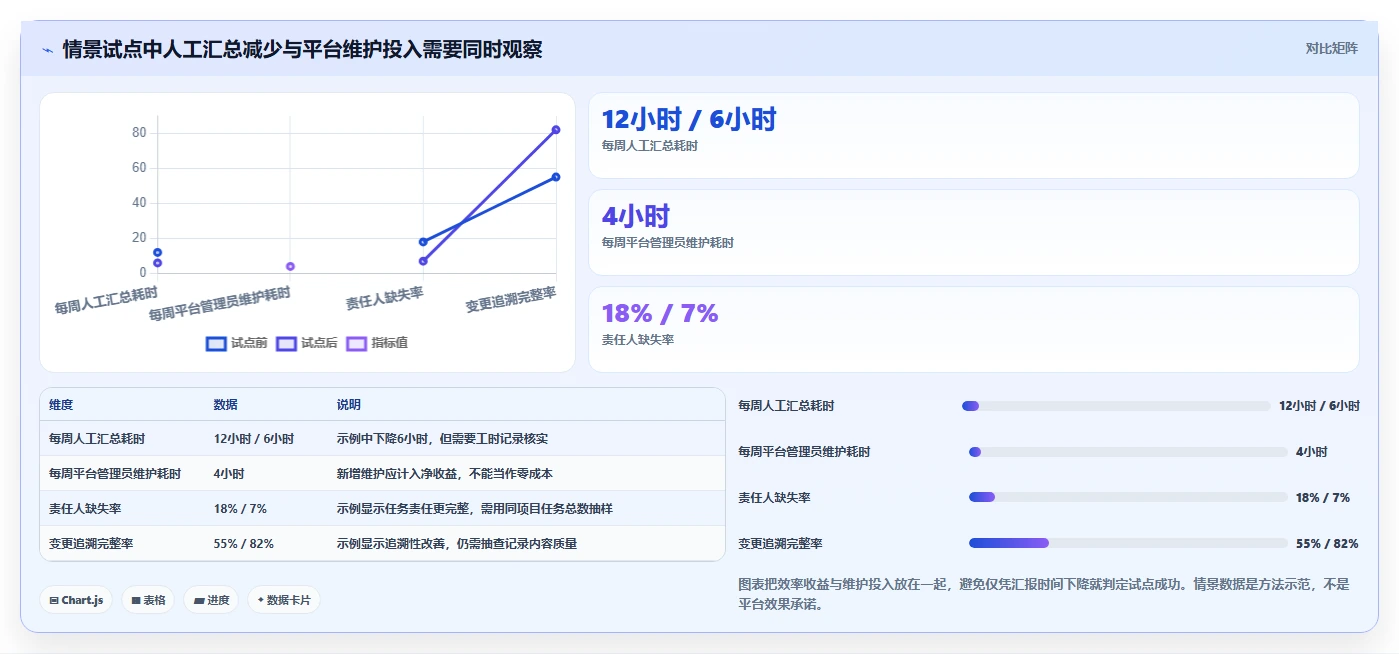Screen dimensions: 1399x654
Task: Select text 示例显示任务责任更完整，需用同项目任务总数抽样
Action: click(x=475, y=509)
